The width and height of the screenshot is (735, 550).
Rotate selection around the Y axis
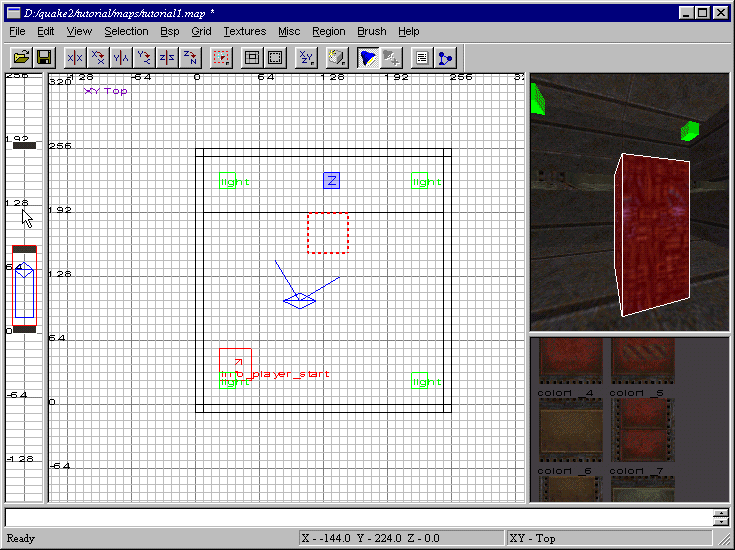[x=144, y=58]
